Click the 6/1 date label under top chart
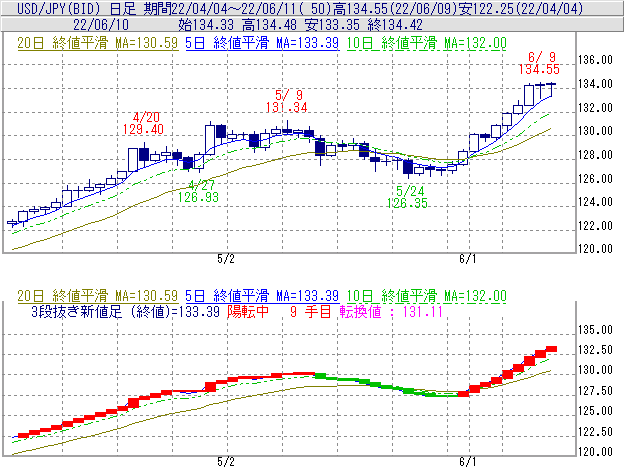 [468, 259]
